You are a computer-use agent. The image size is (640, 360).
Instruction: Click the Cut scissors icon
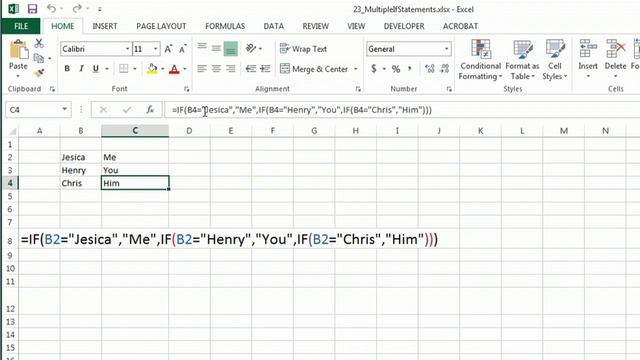click(x=39, y=43)
